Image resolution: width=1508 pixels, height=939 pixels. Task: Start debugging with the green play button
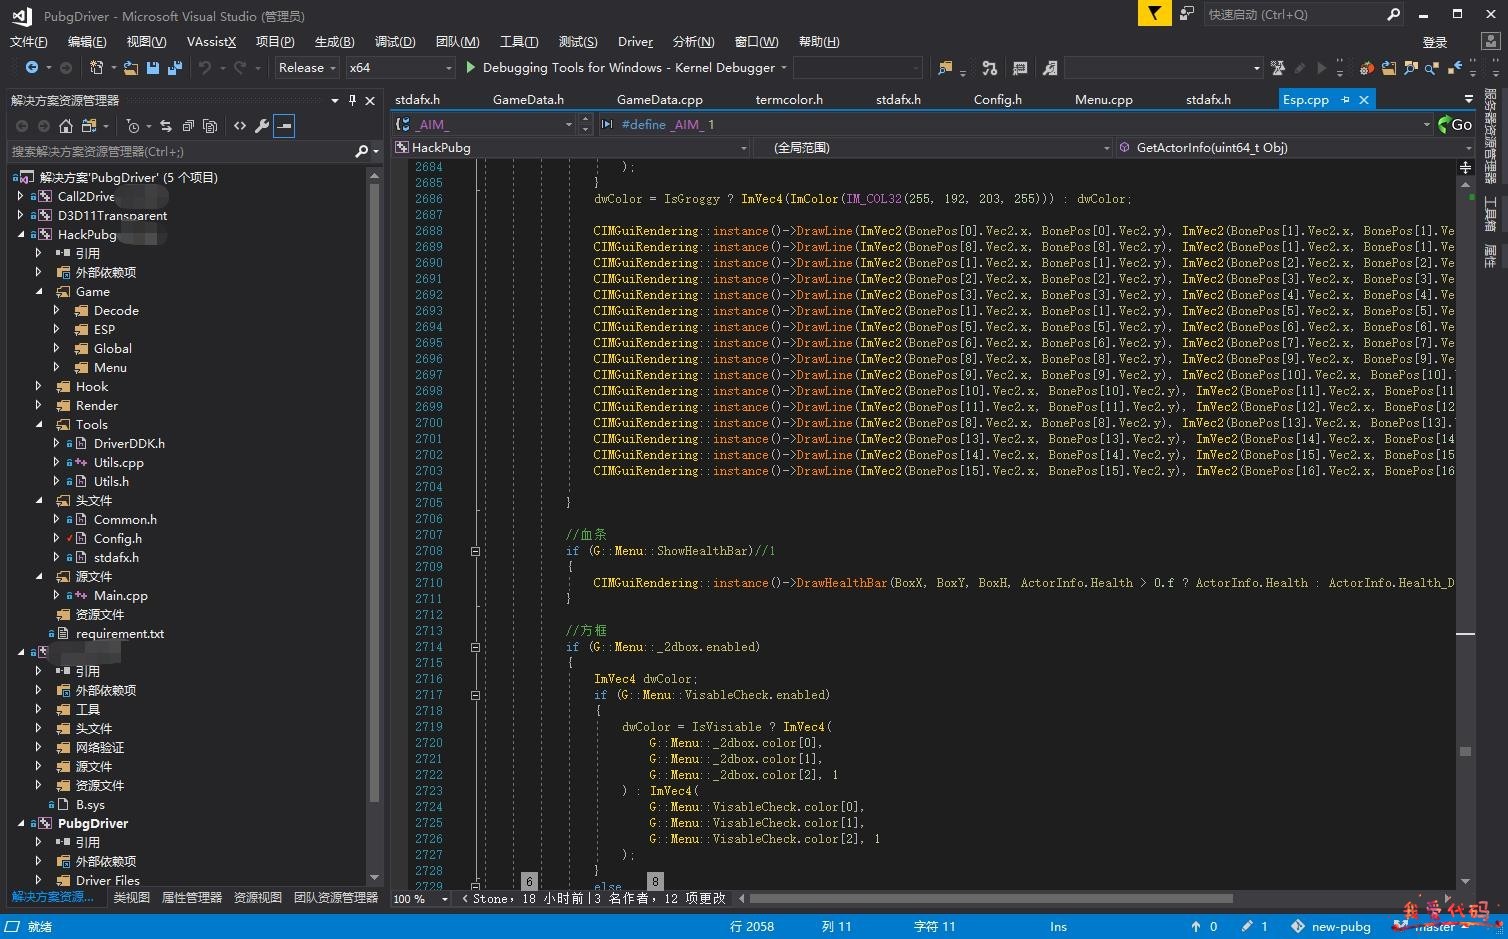pos(470,67)
